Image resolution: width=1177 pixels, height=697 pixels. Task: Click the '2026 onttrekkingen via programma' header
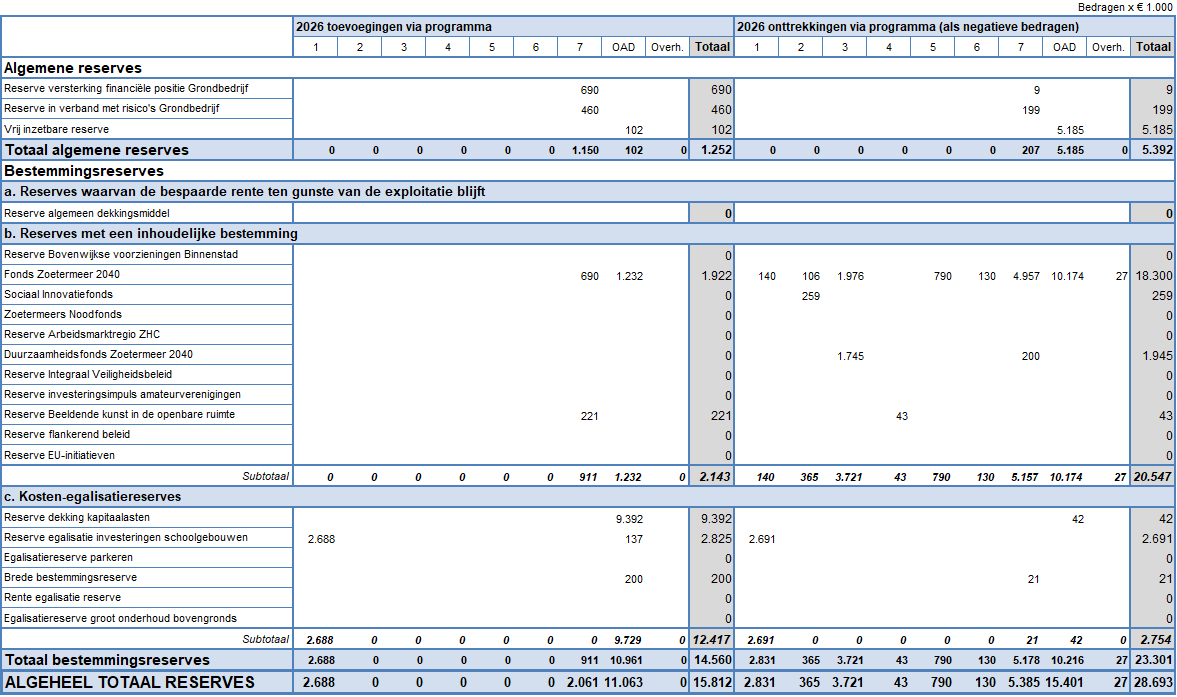(907, 27)
